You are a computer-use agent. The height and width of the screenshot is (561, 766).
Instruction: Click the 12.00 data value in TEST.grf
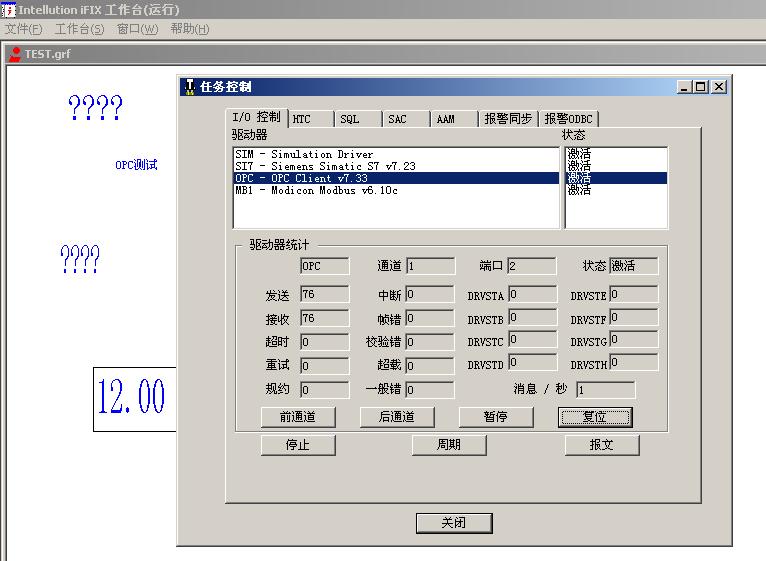[131, 396]
